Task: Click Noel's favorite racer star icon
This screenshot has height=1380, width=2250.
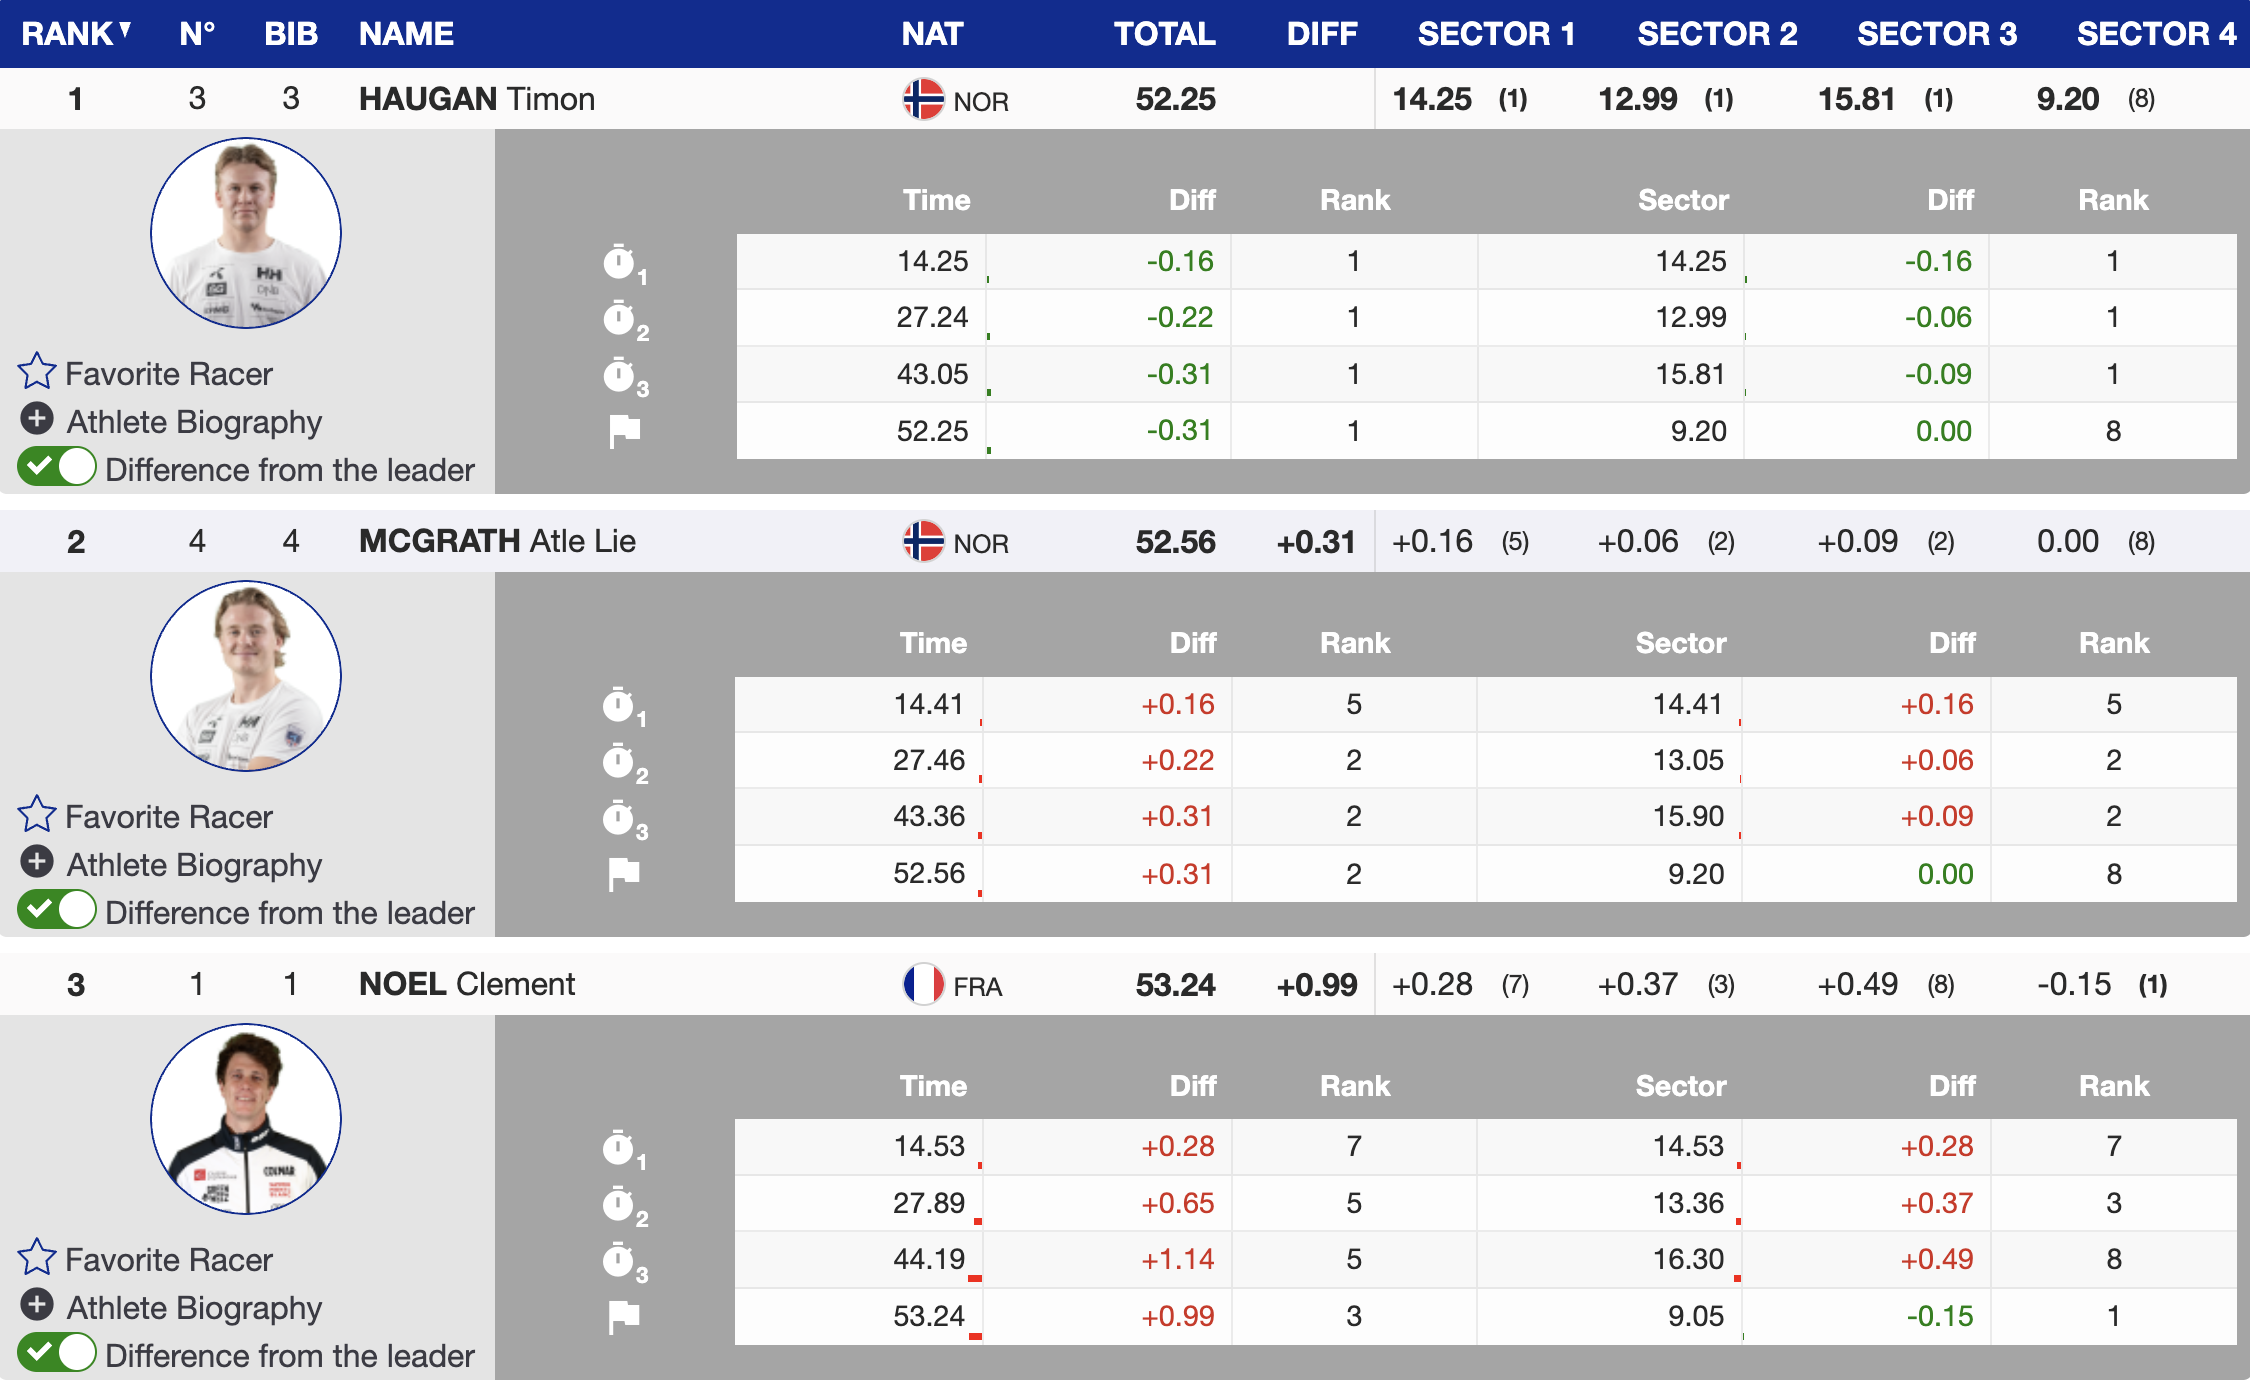Action: [x=37, y=1258]
